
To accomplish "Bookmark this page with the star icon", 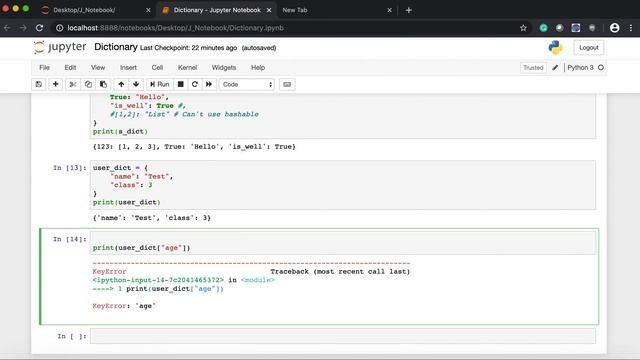I will 523,28.
